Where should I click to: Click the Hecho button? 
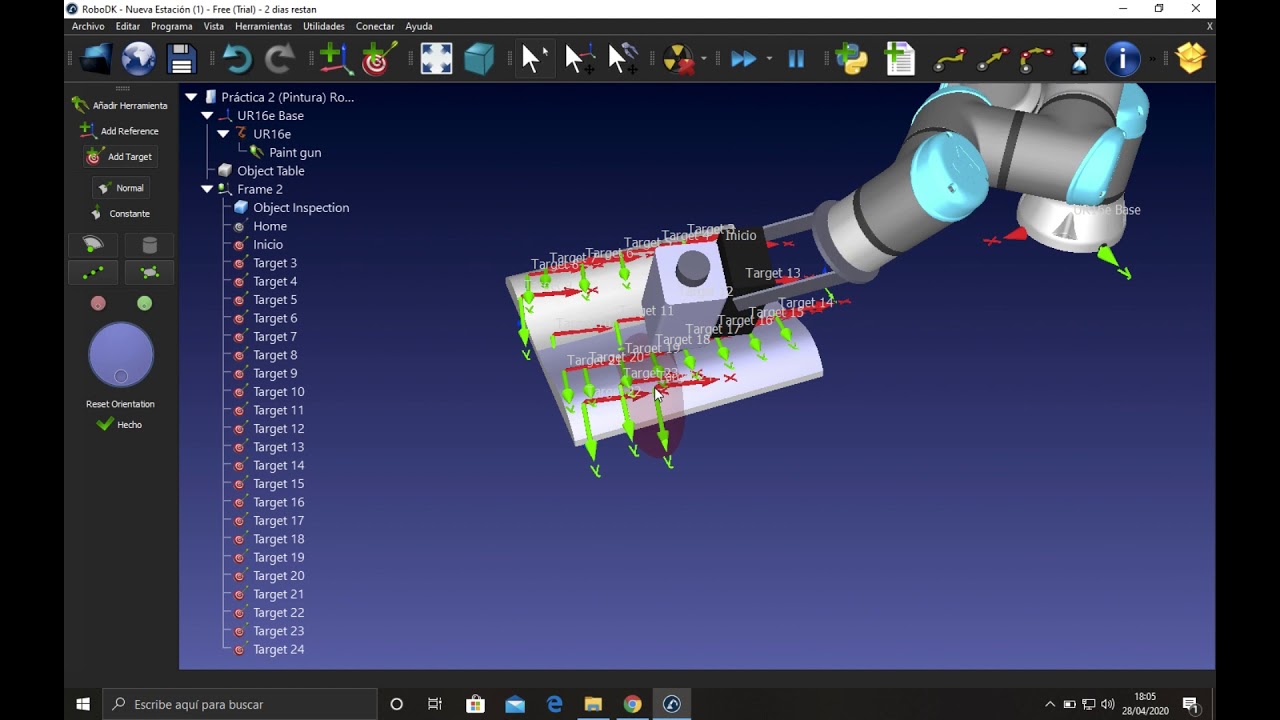point(120,425)
